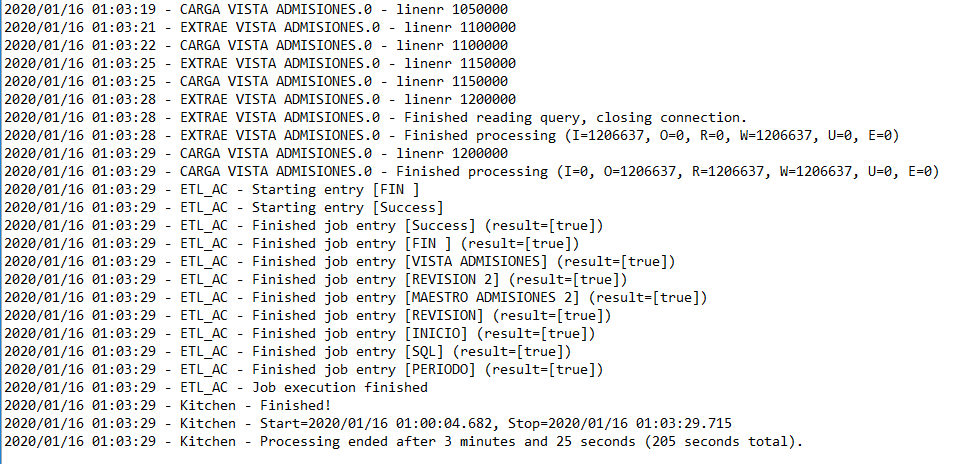962x464 pixels.
Task: Click the 'Starting entry [FIN ]' line
Action: [x=211, y=190]
